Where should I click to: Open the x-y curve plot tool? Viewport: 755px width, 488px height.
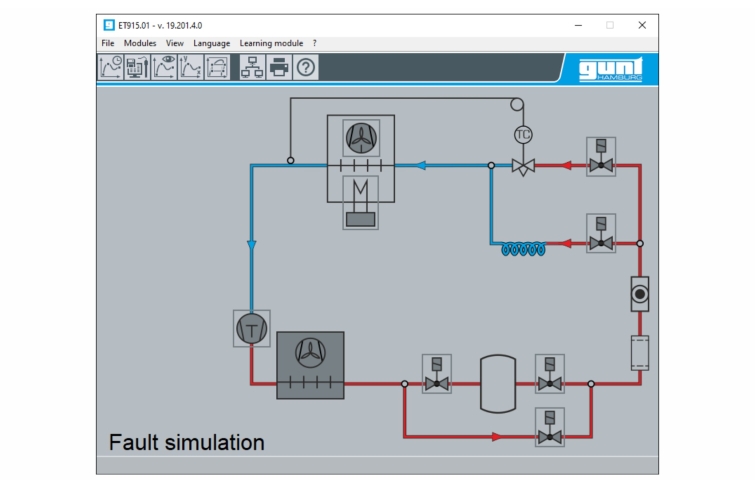click(190, 67)
